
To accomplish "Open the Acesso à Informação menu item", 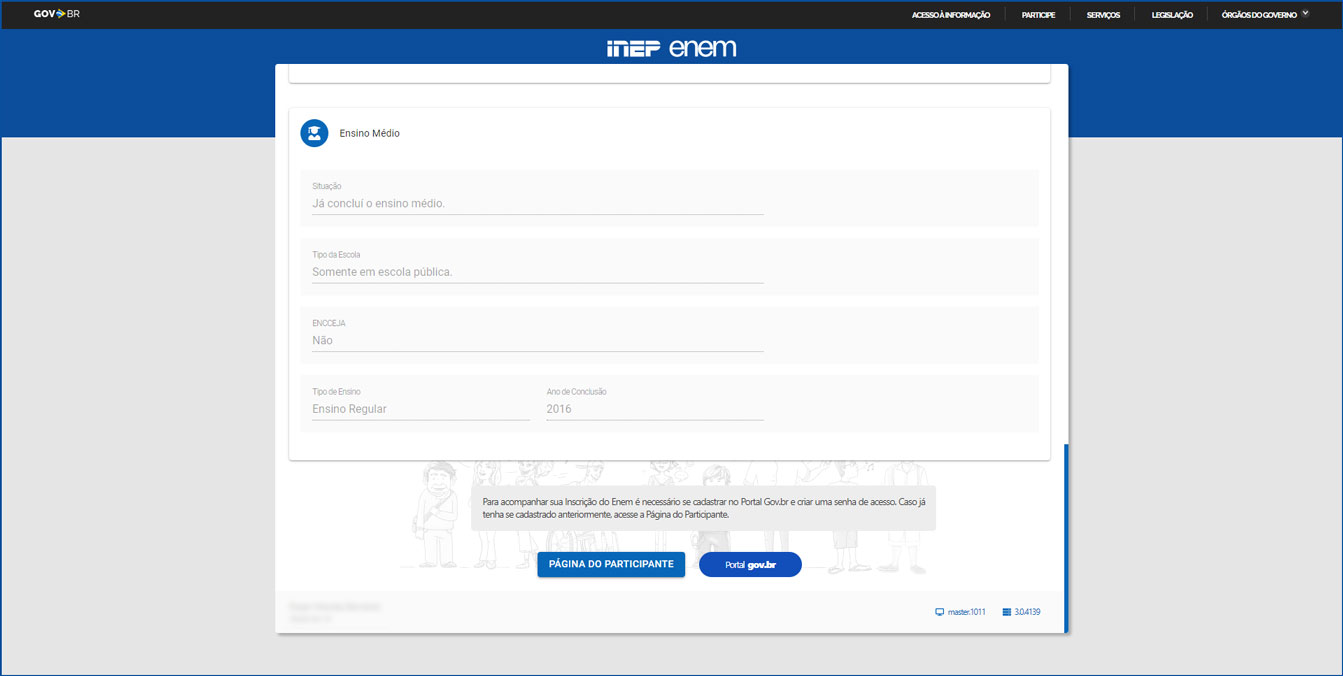I will (x=950, y=15).
